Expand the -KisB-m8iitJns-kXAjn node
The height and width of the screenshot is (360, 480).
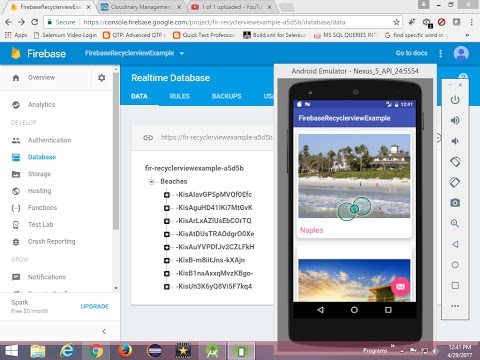pos(167,260)
